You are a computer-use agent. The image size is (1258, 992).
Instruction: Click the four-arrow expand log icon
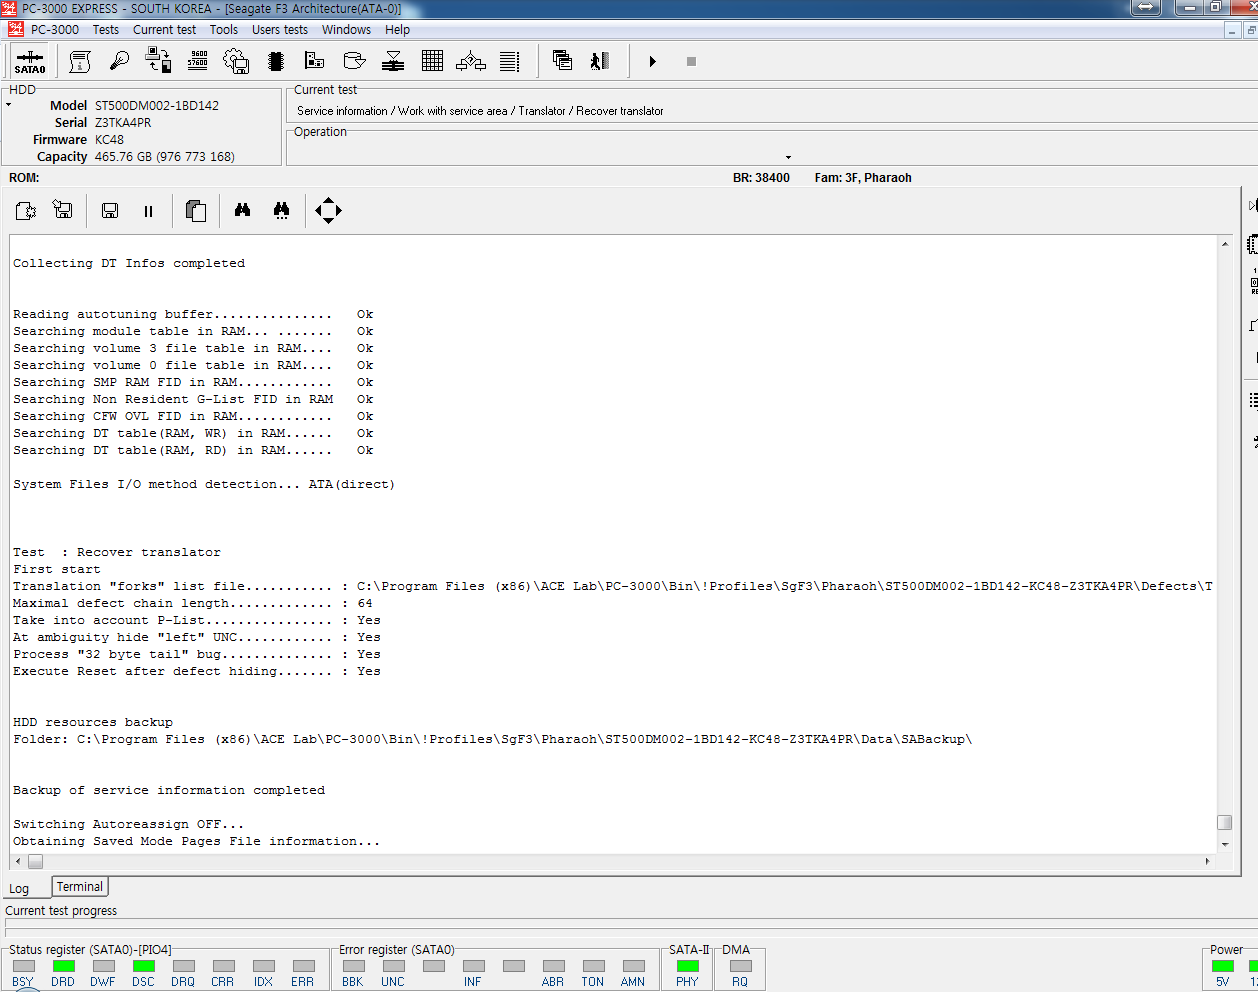click(328, 210)
